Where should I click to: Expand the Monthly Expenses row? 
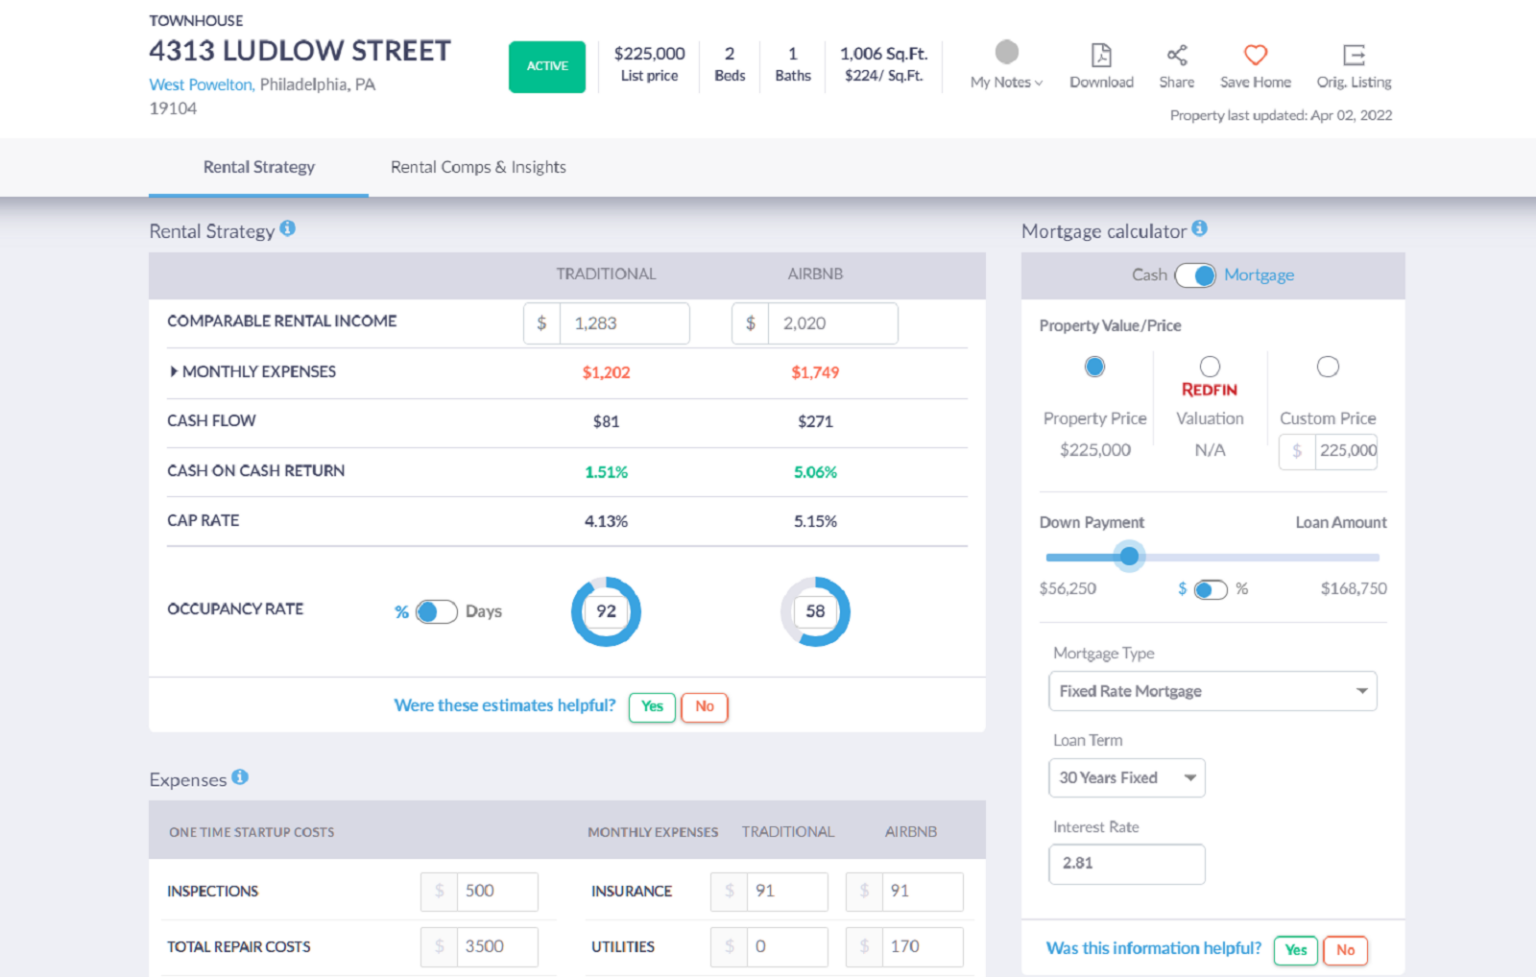pos(173,371)
